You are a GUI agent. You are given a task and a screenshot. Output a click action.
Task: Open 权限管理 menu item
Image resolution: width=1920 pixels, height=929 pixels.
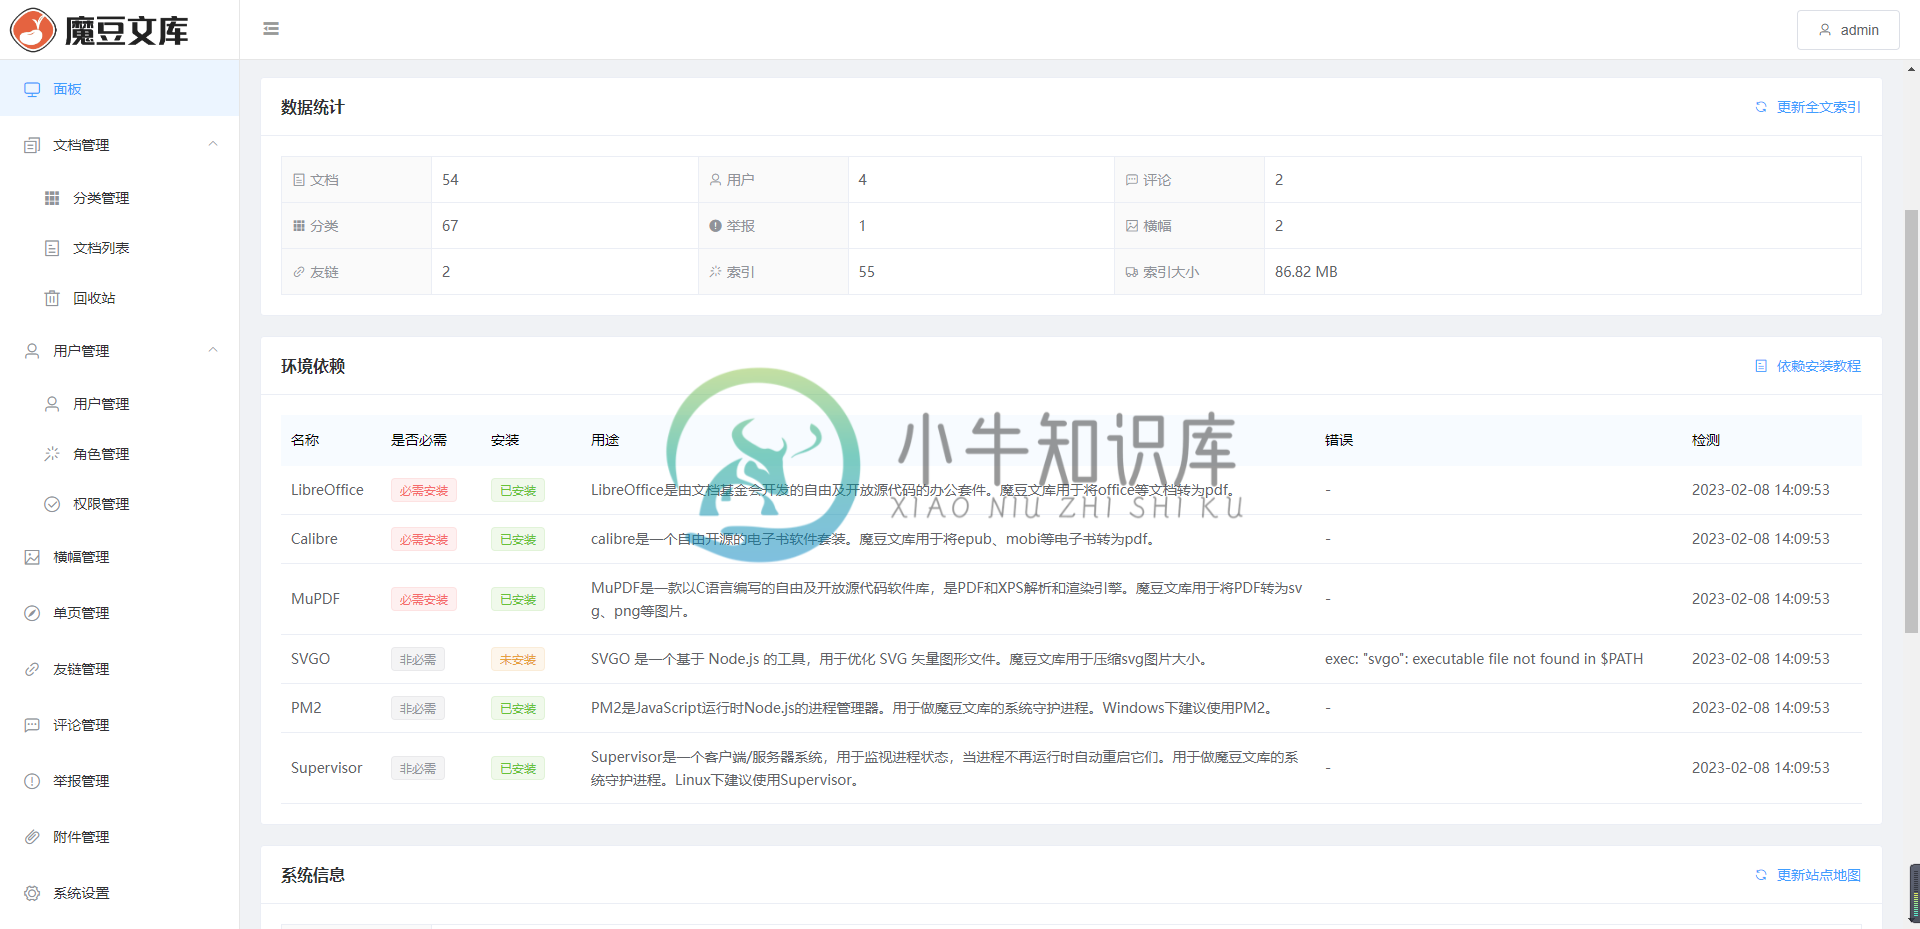pos(119,504)
